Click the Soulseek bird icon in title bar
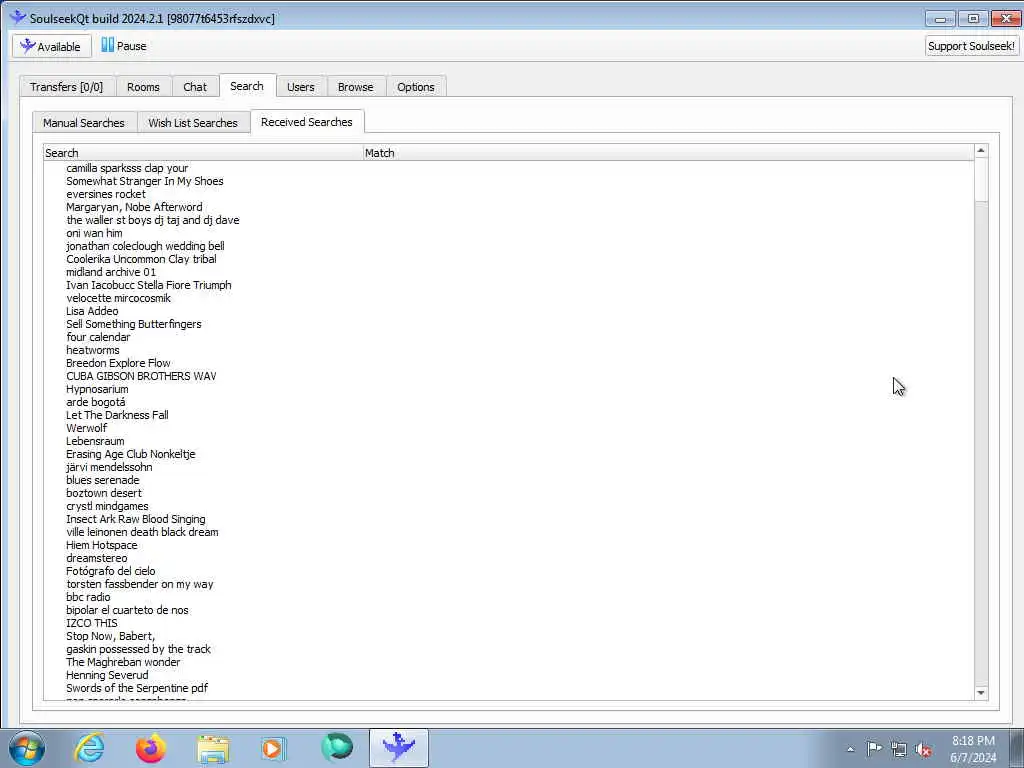Viewport: 1024px width, 768px height. (18, 18)
